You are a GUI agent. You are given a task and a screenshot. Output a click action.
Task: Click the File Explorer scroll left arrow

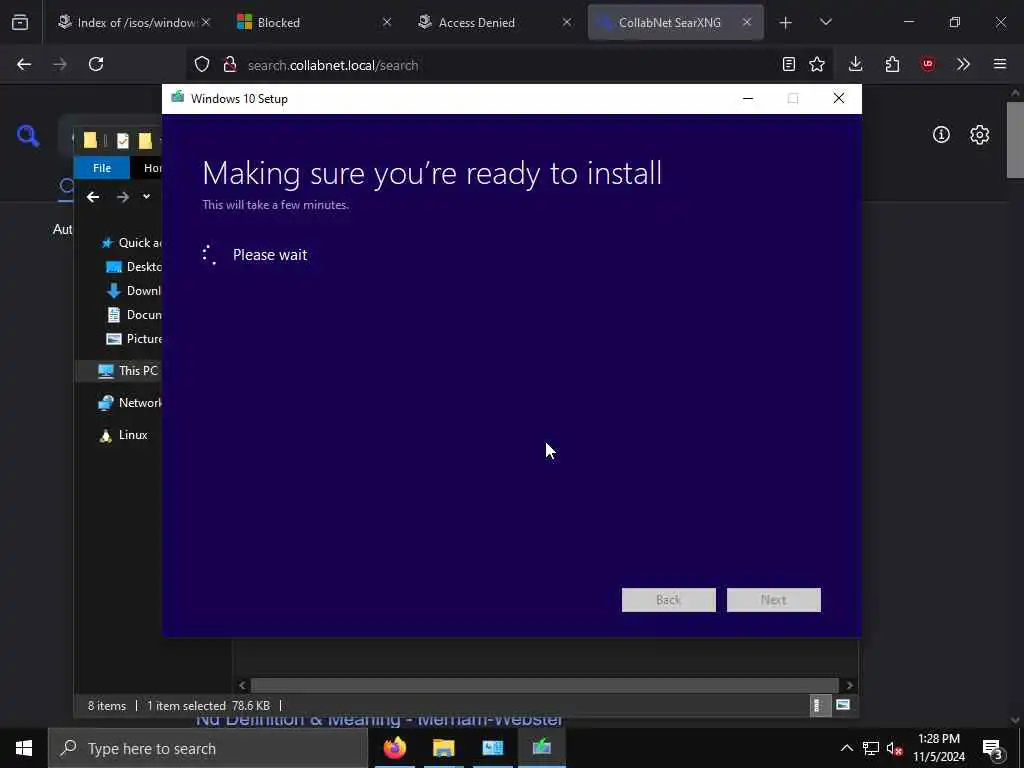[x=242, y=685]
